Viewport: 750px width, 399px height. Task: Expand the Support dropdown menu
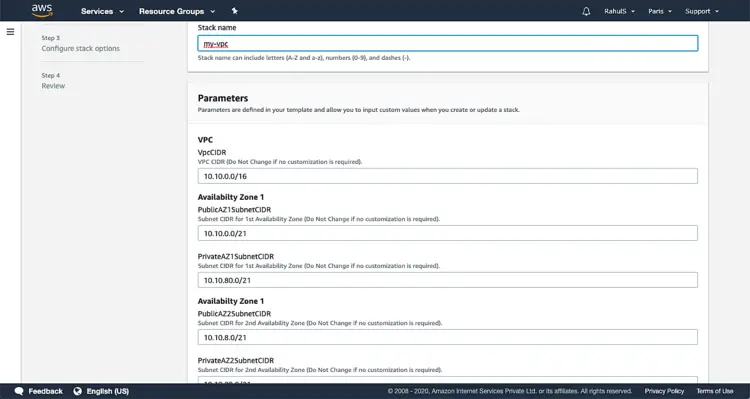[x=702, y=11]
